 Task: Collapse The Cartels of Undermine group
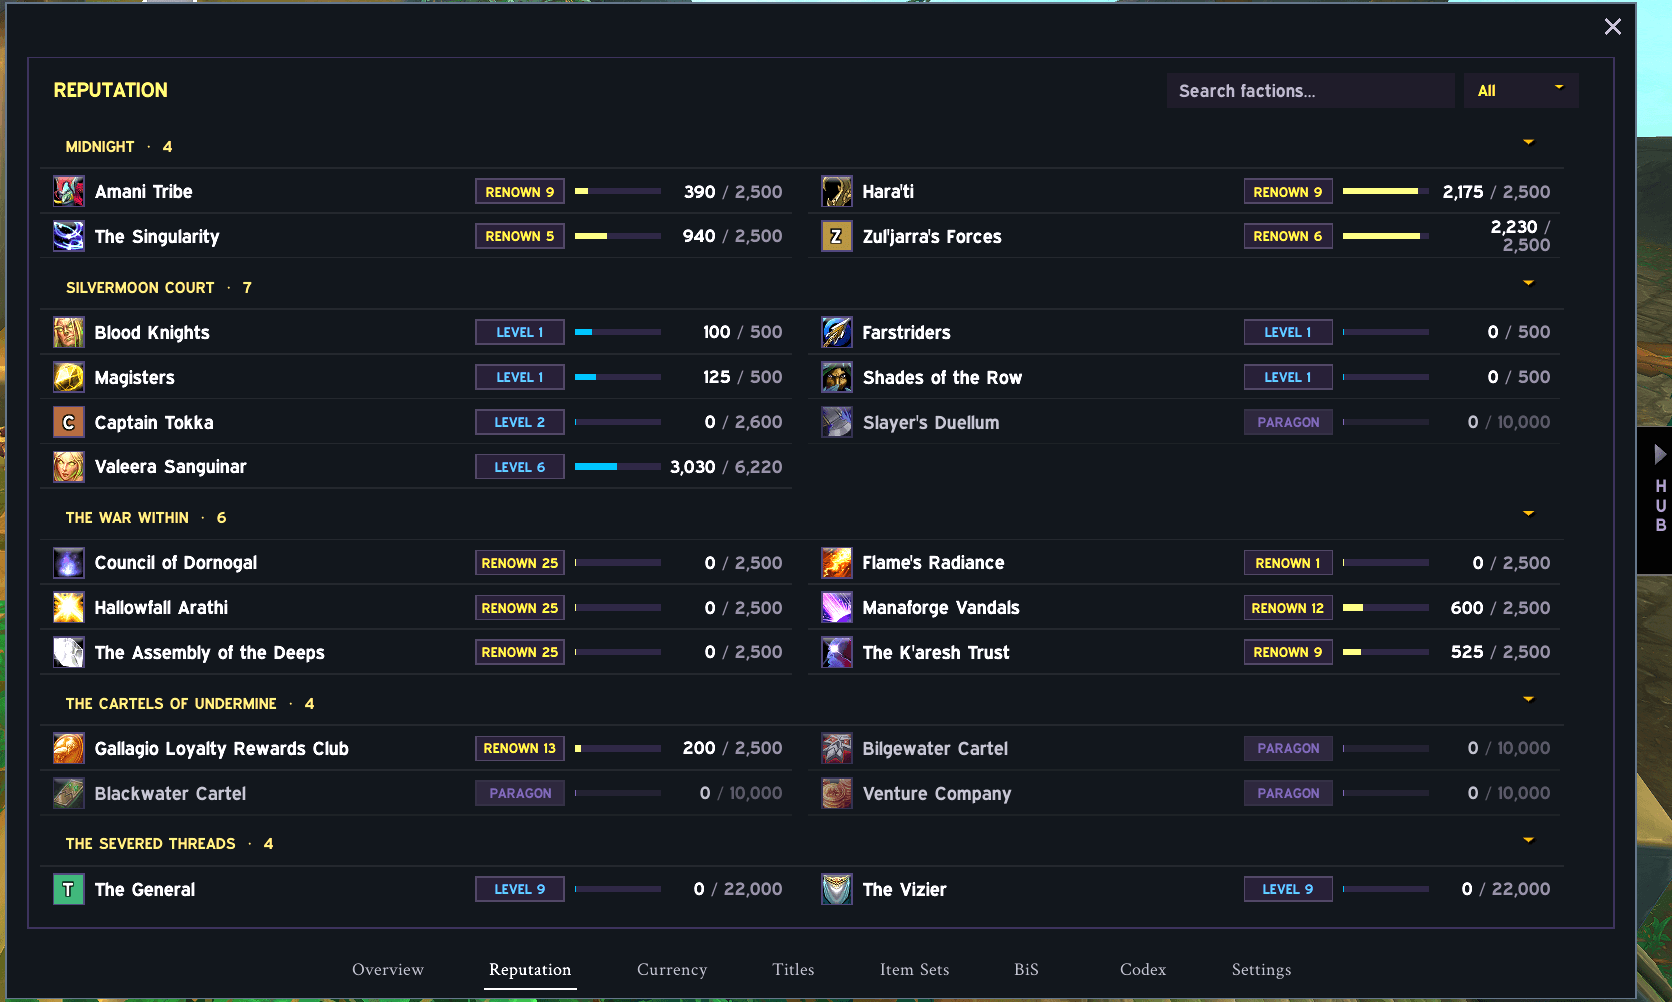(1528, 699)
